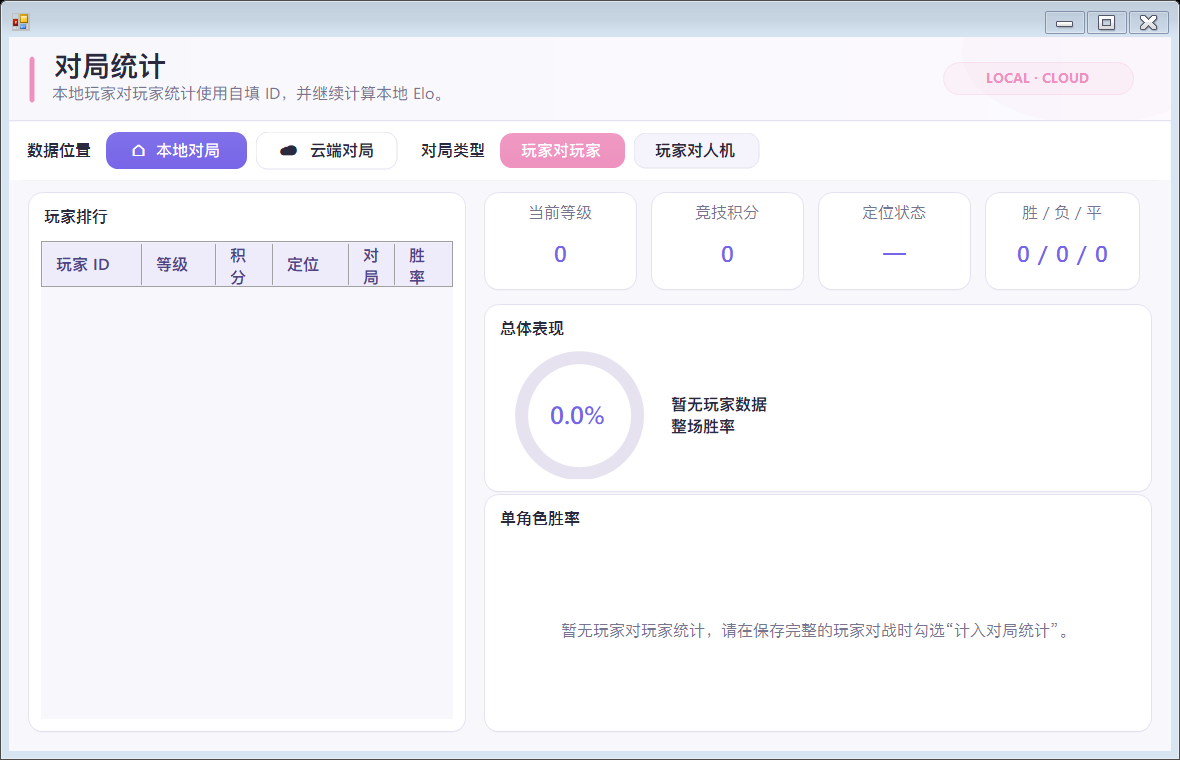1180x760 pixels.
Task: Sort by the 胜率 column header
Action: pyautogui.click(x=423, y=264)
